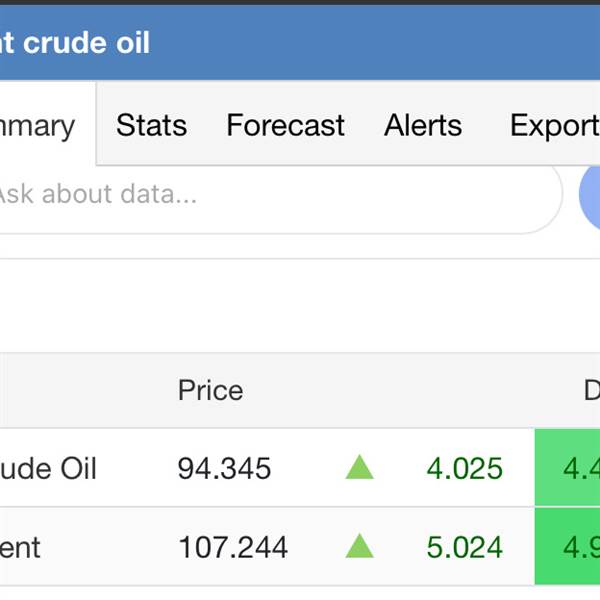
Task: Click green percent cell in Crude Oil row
Action: click(570, 468)
